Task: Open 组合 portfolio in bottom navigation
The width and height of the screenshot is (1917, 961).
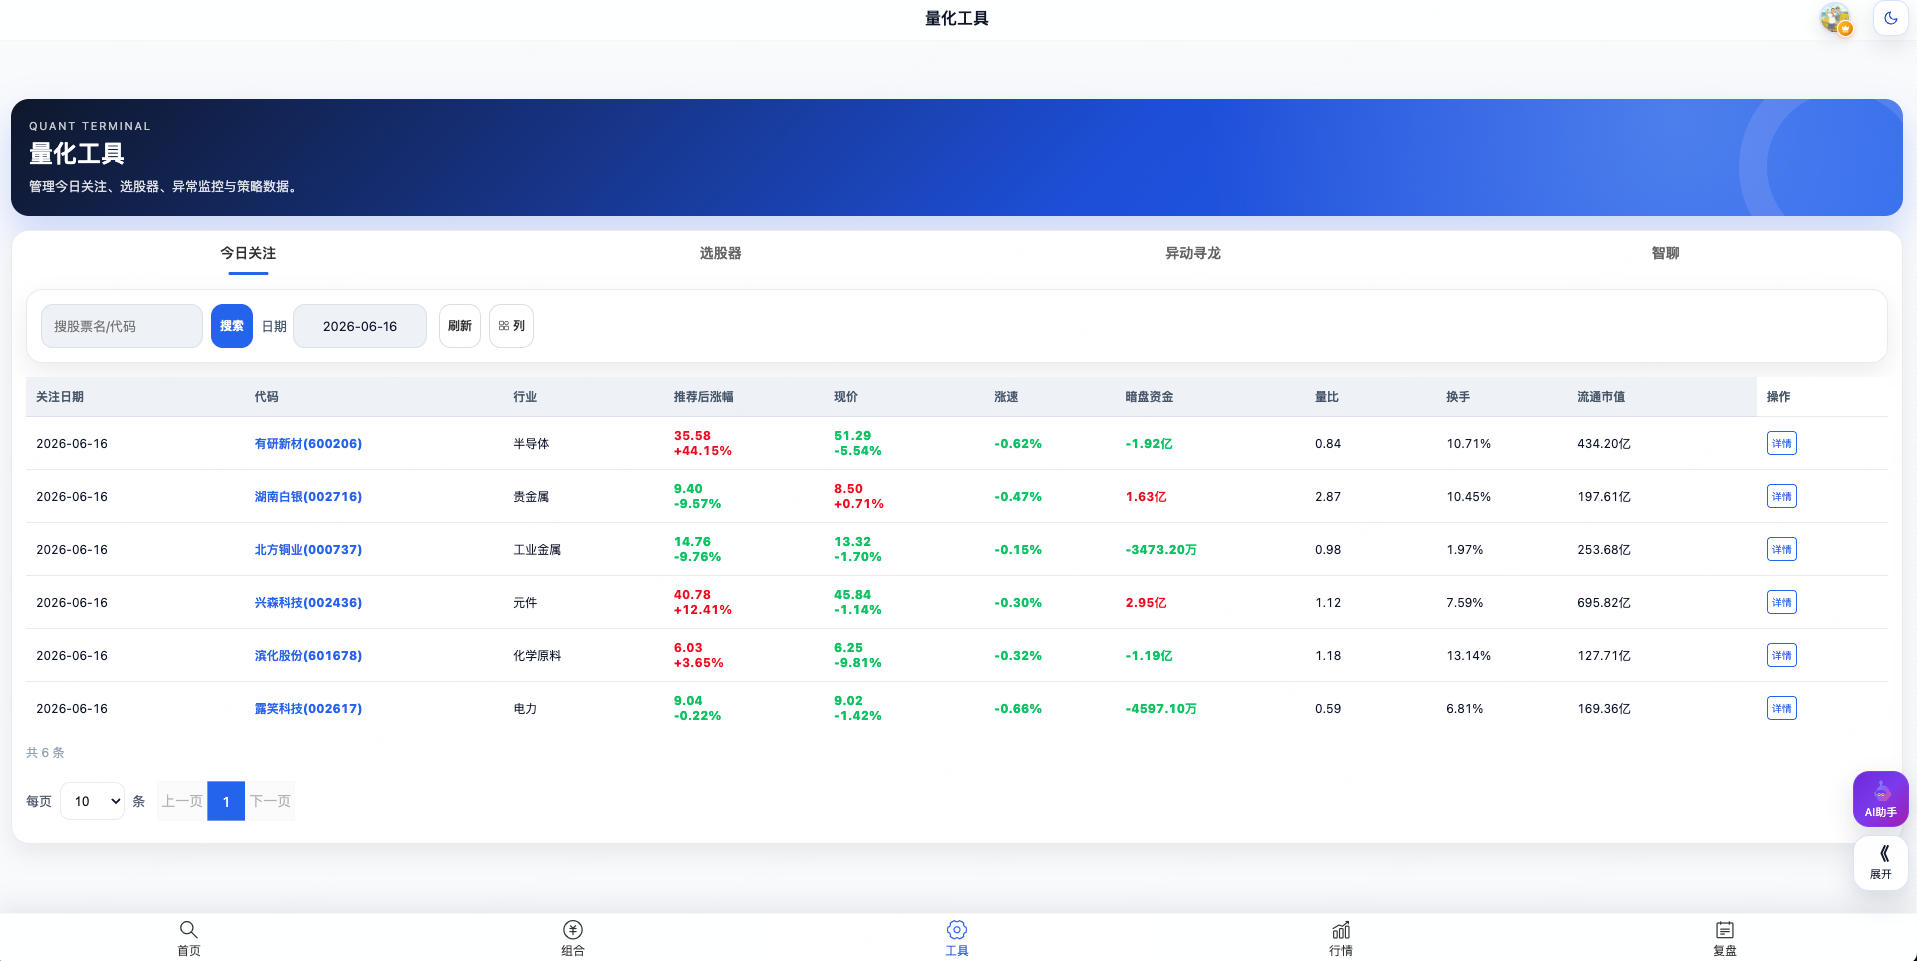Action: point(573,938)
